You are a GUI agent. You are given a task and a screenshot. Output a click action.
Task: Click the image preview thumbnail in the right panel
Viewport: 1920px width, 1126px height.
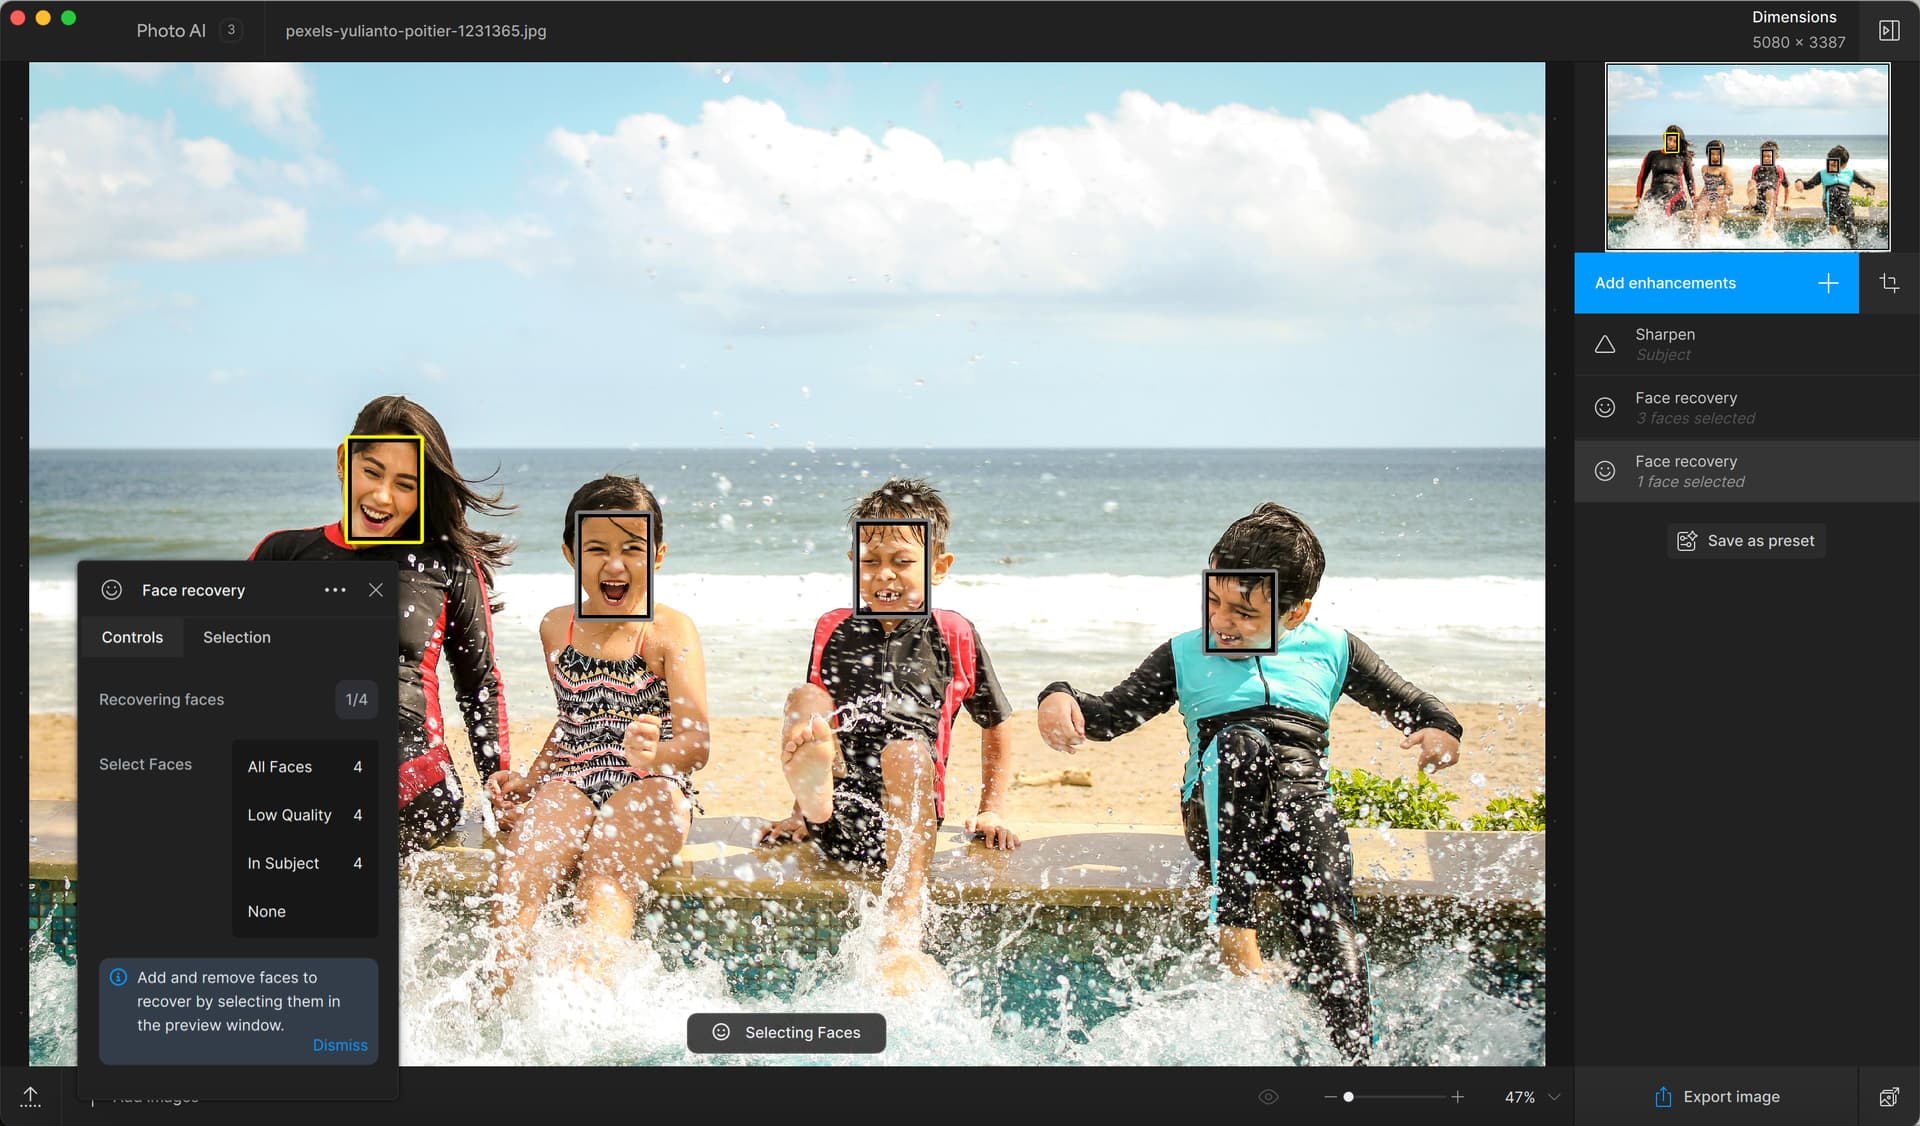(x=1747, y=156)
